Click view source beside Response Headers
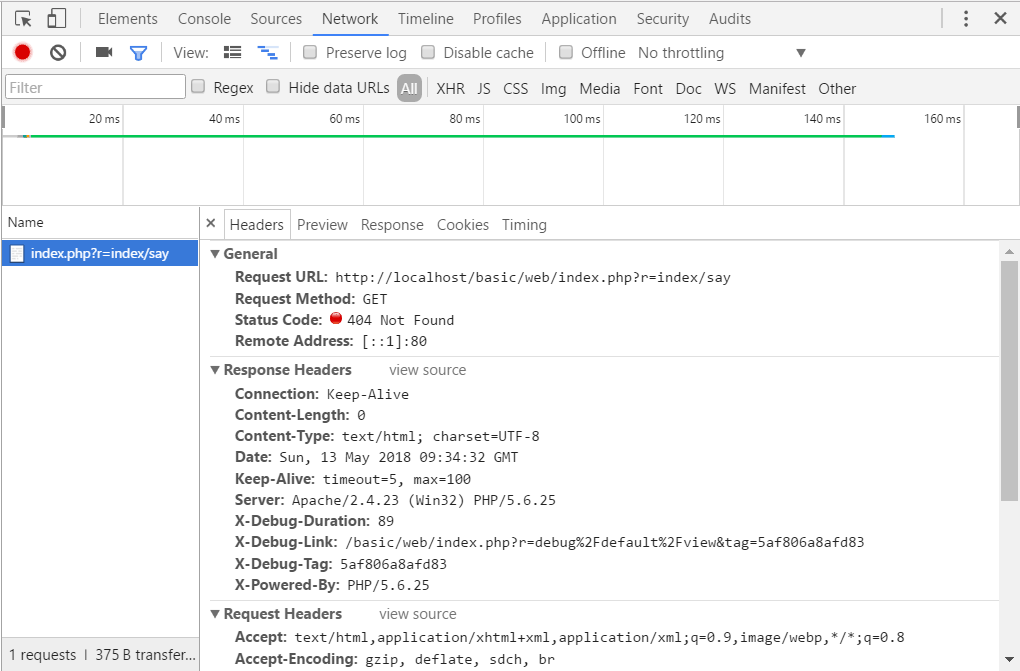Viewport: 1020px width, 671px height. (427, 370)
